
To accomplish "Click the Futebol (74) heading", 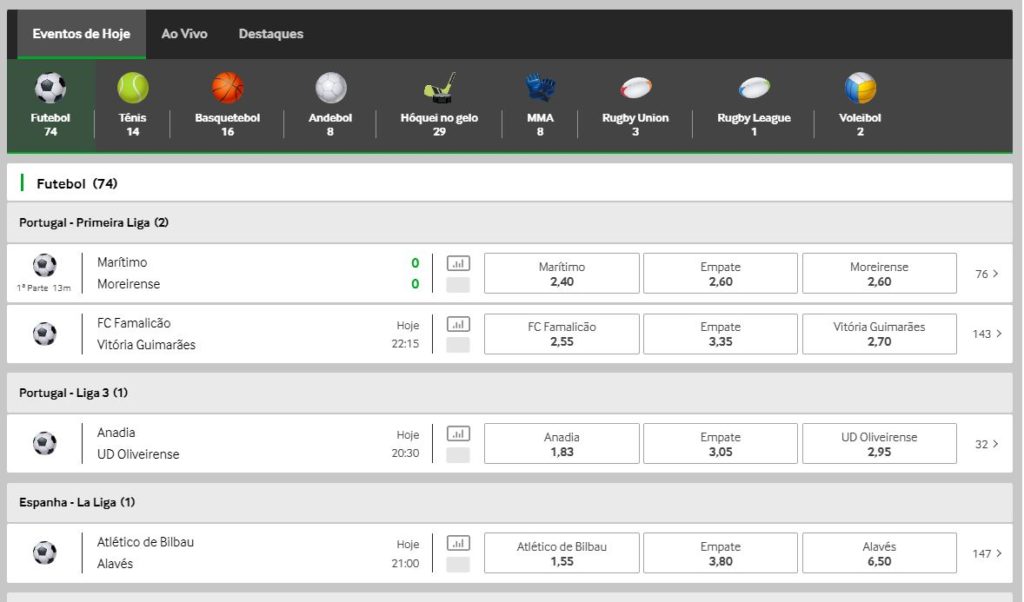I will 77,184.
